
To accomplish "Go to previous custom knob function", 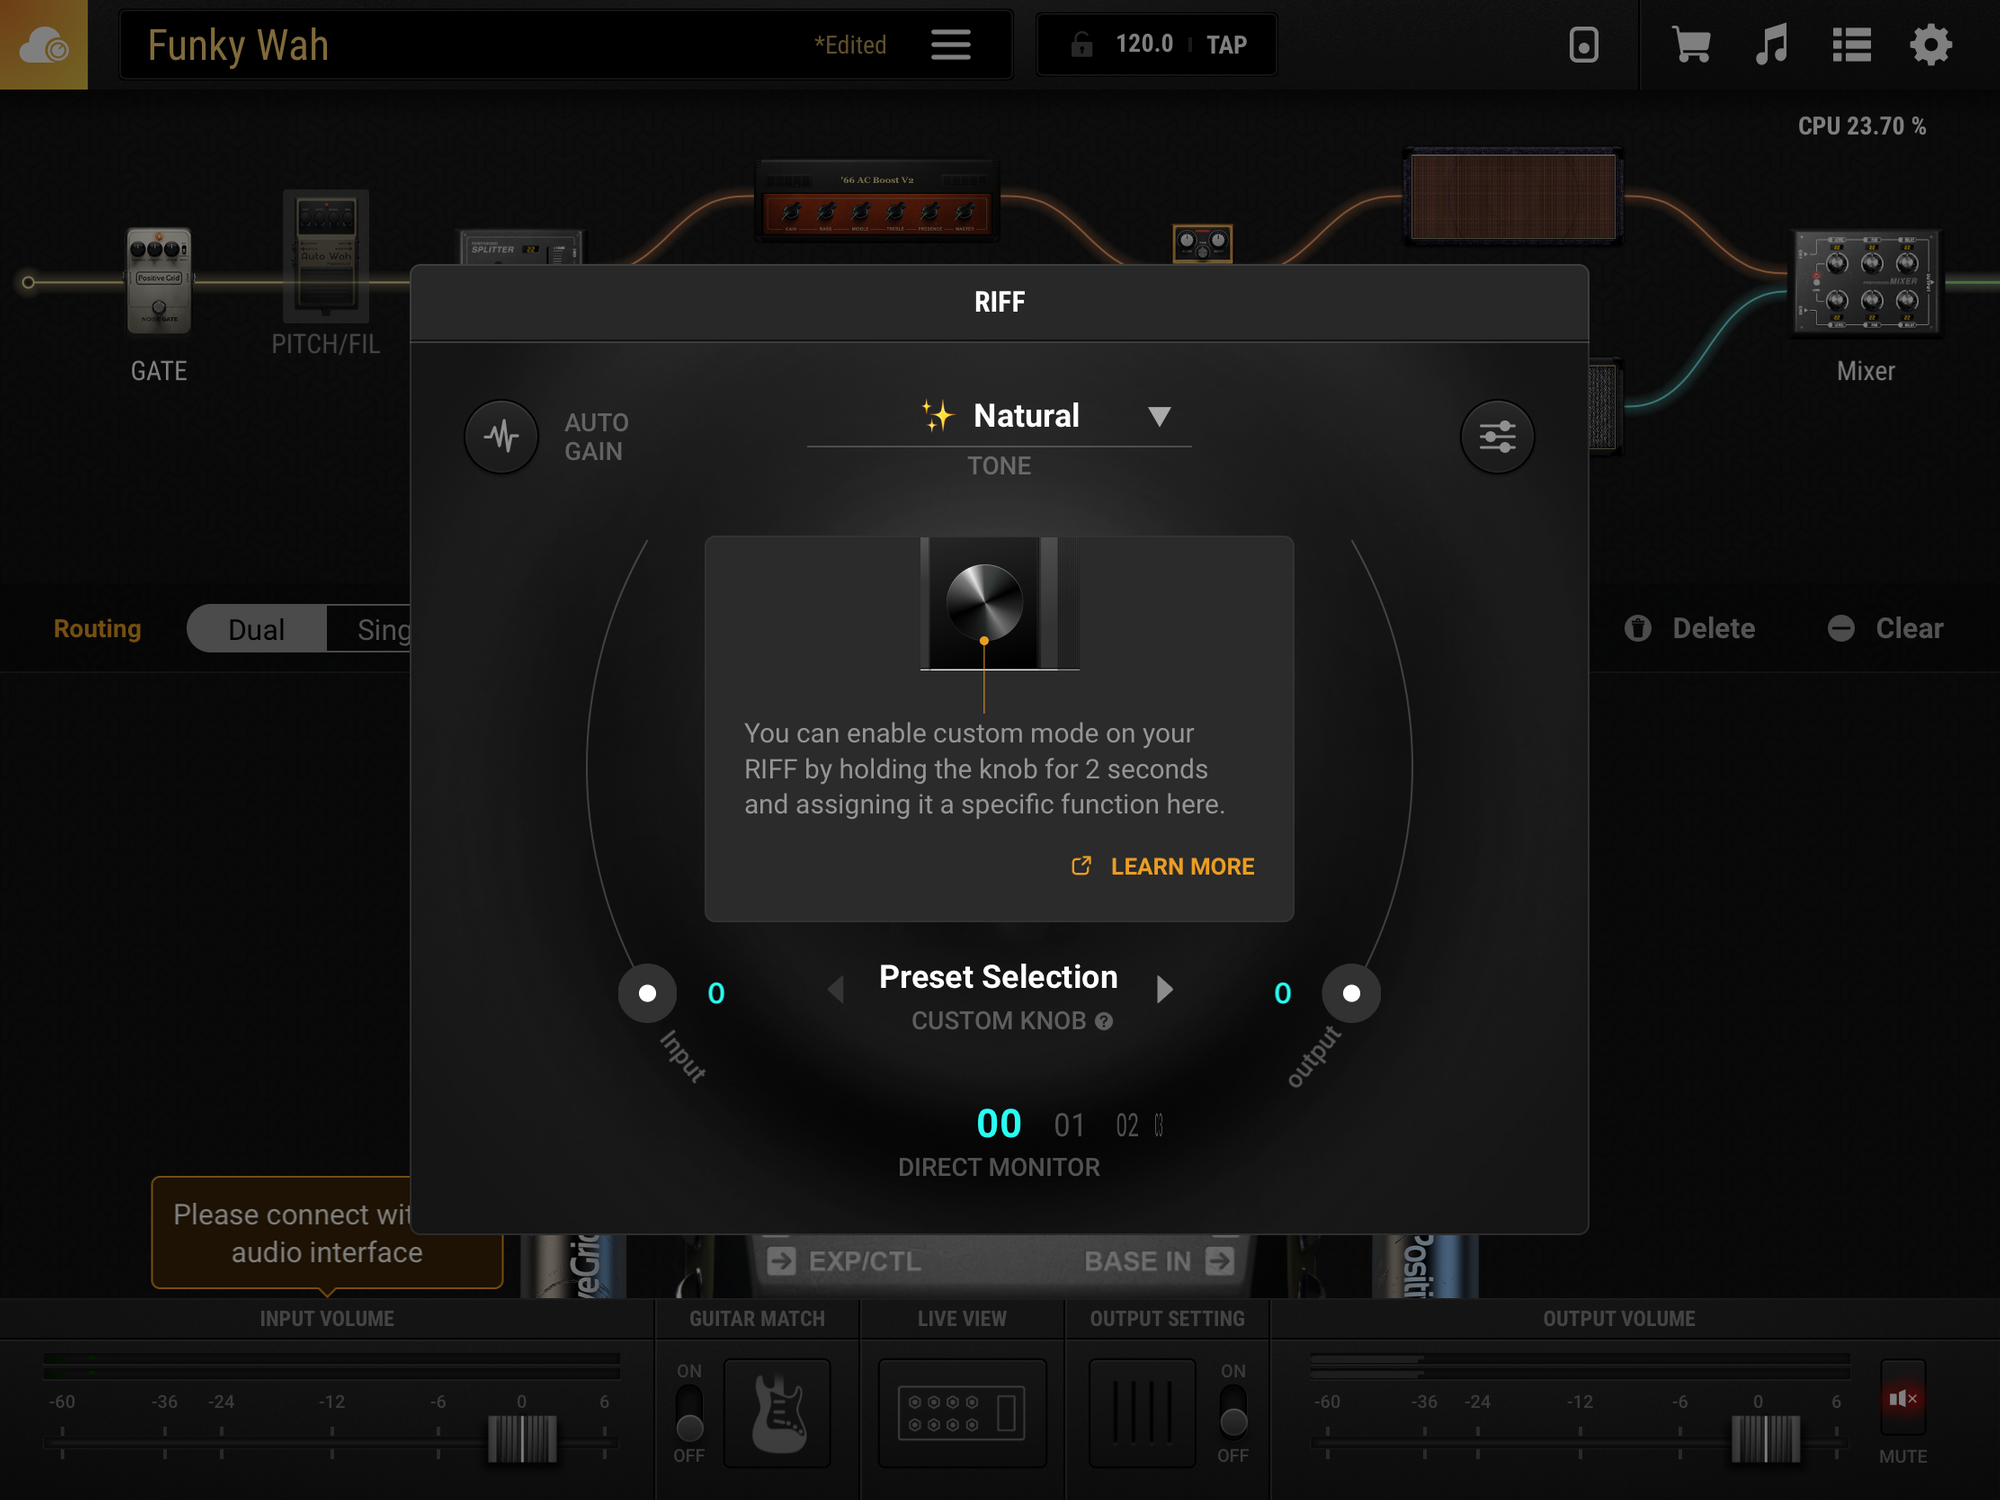I will click(836, 989).
